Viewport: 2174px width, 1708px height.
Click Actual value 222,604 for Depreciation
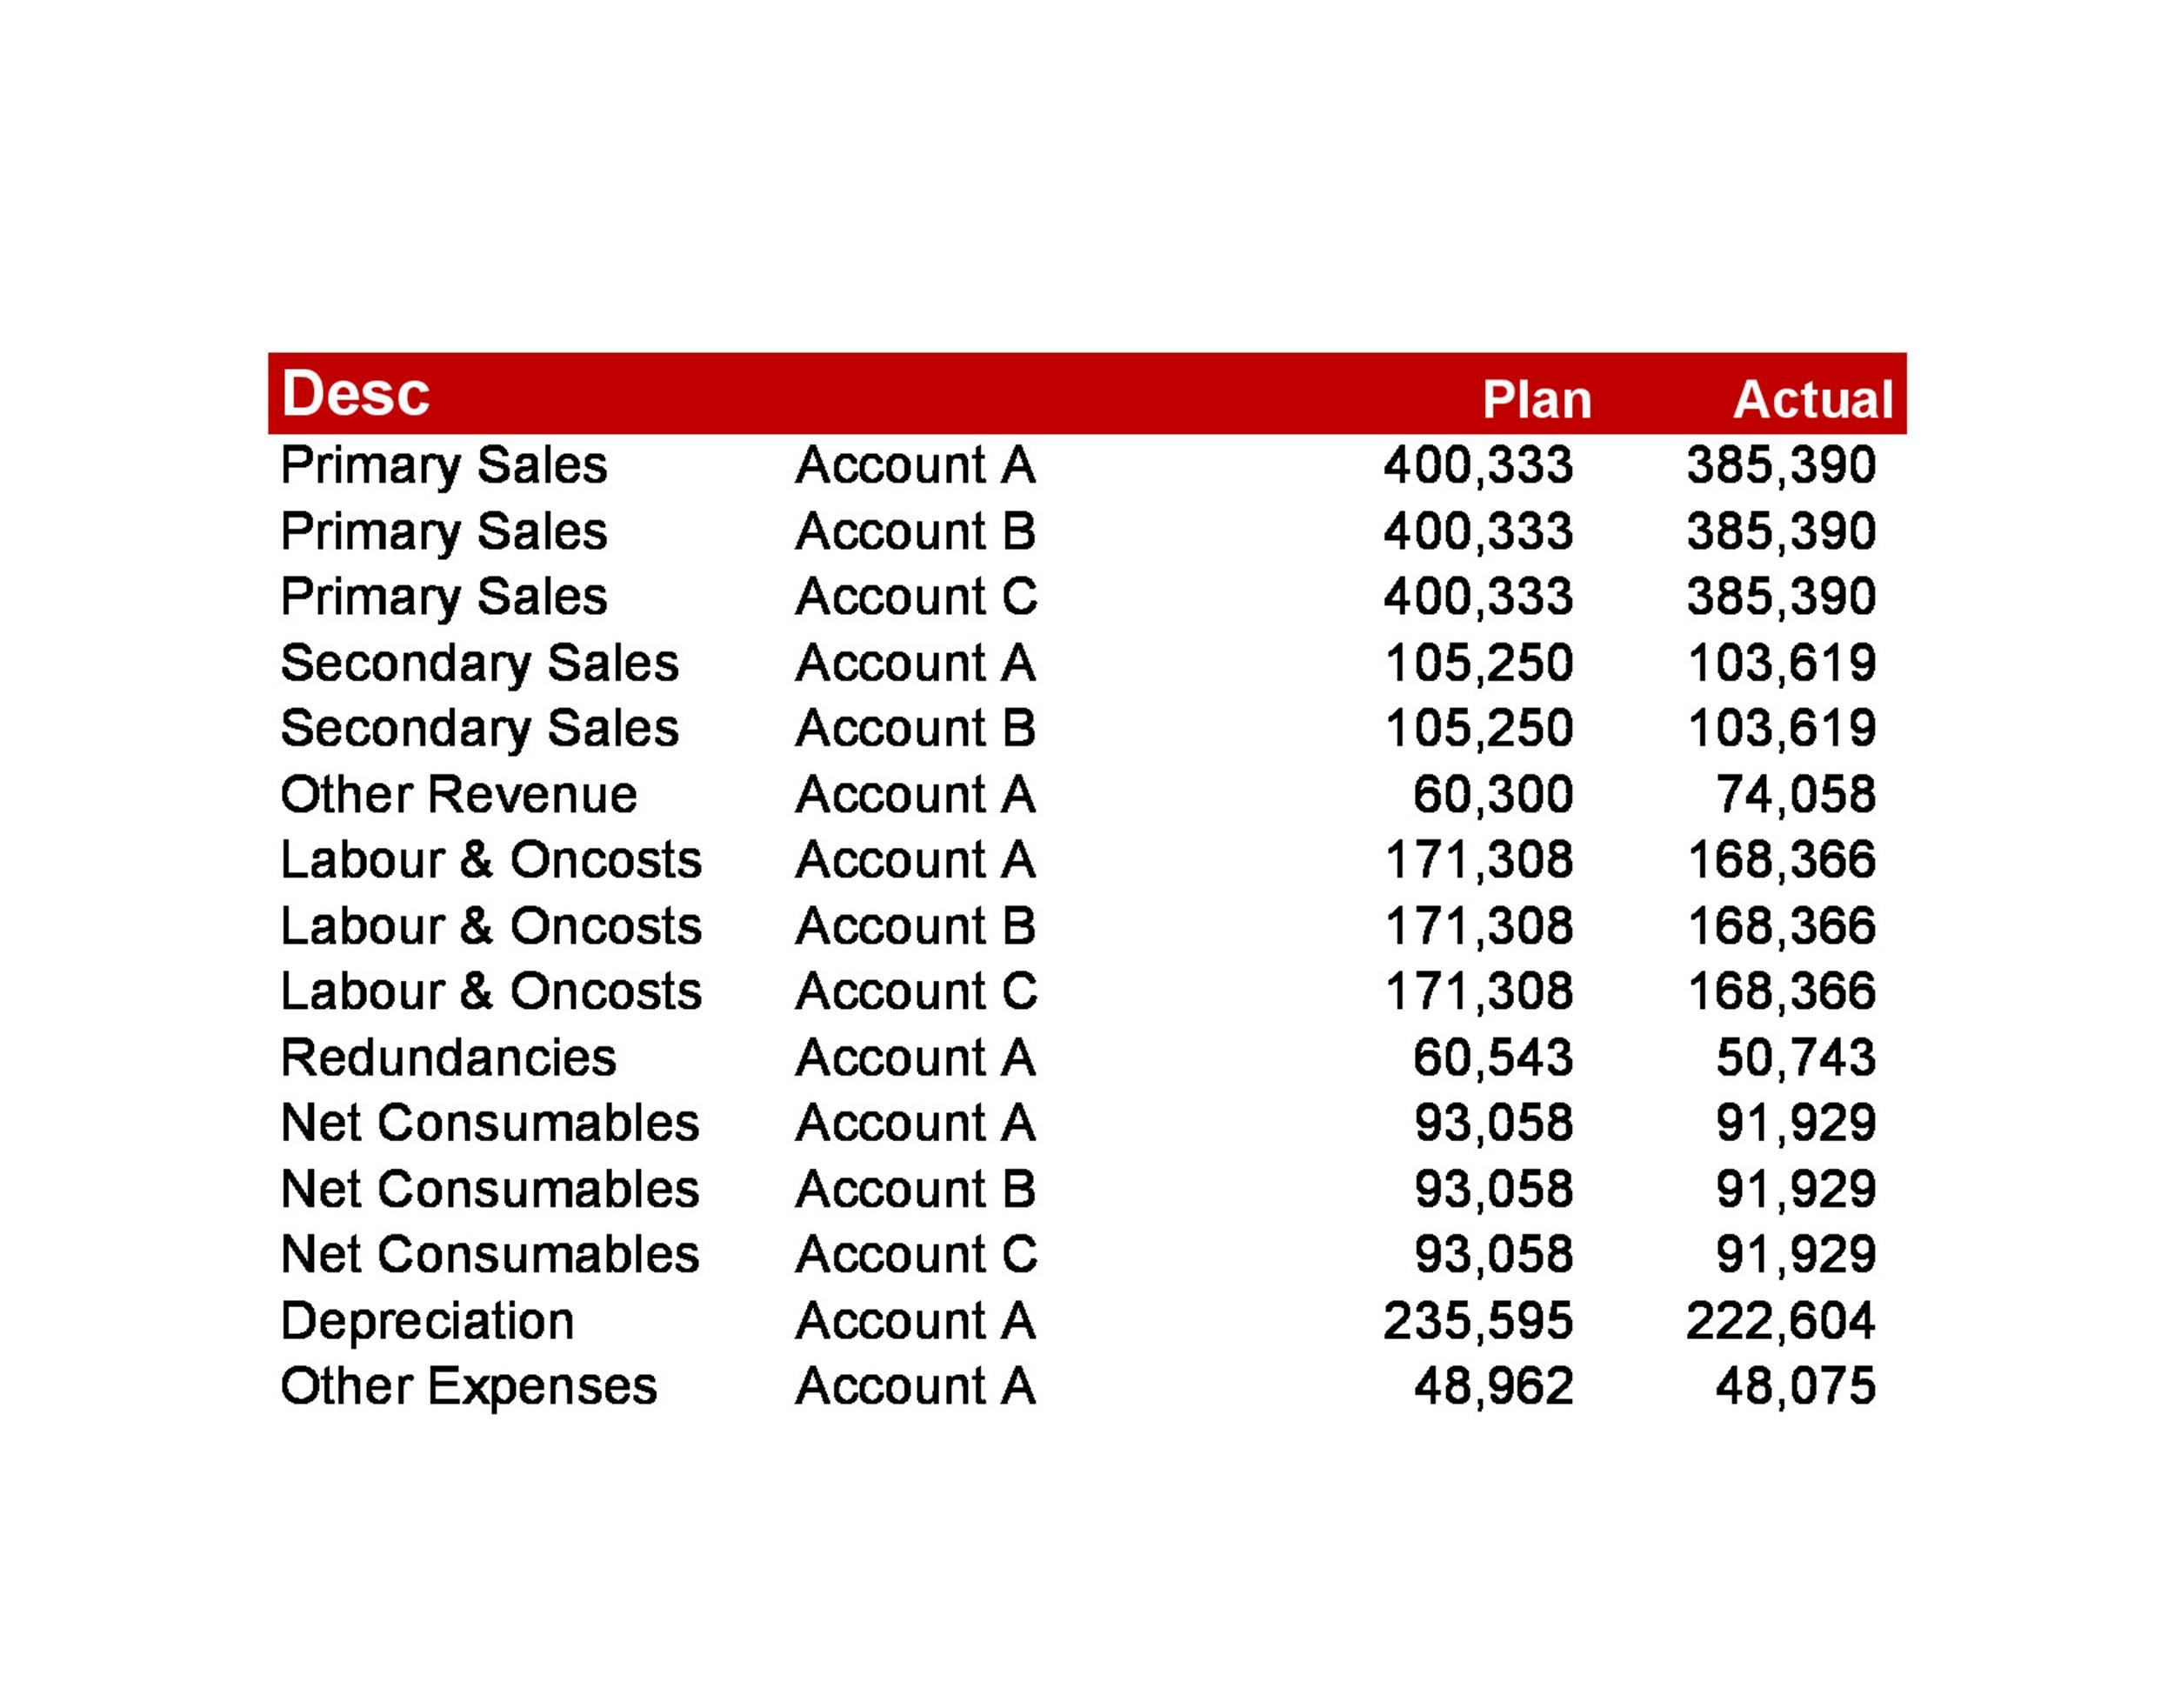[1781, 1321]
